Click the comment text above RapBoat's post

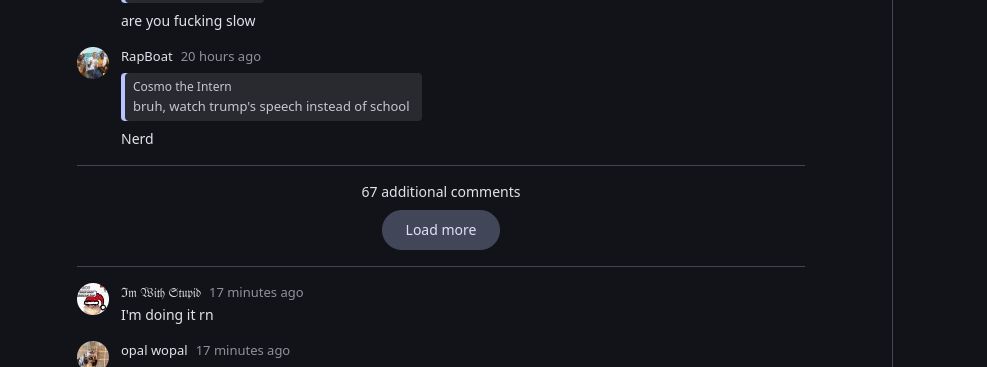[188, 21]
